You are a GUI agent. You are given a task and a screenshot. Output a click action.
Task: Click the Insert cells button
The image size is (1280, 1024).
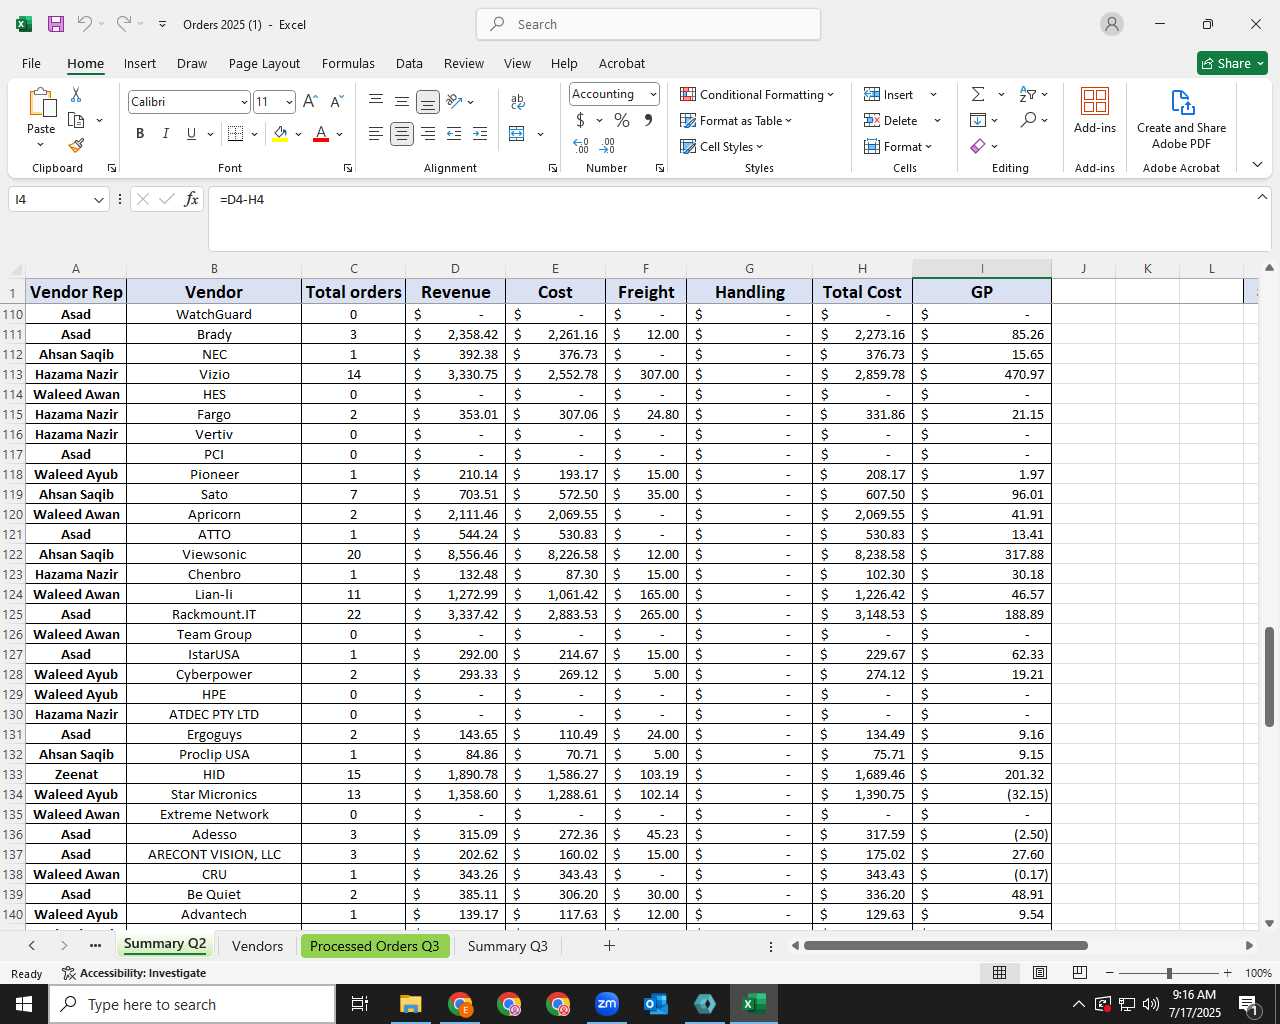tap(889, 94)
